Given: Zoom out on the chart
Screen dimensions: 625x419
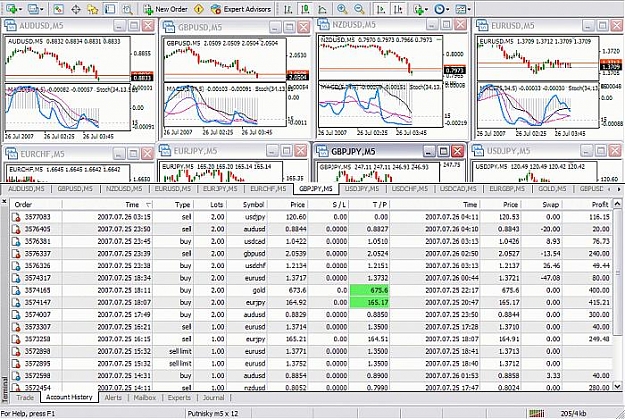Looking at the screenshot, I should tap(359, 9).
